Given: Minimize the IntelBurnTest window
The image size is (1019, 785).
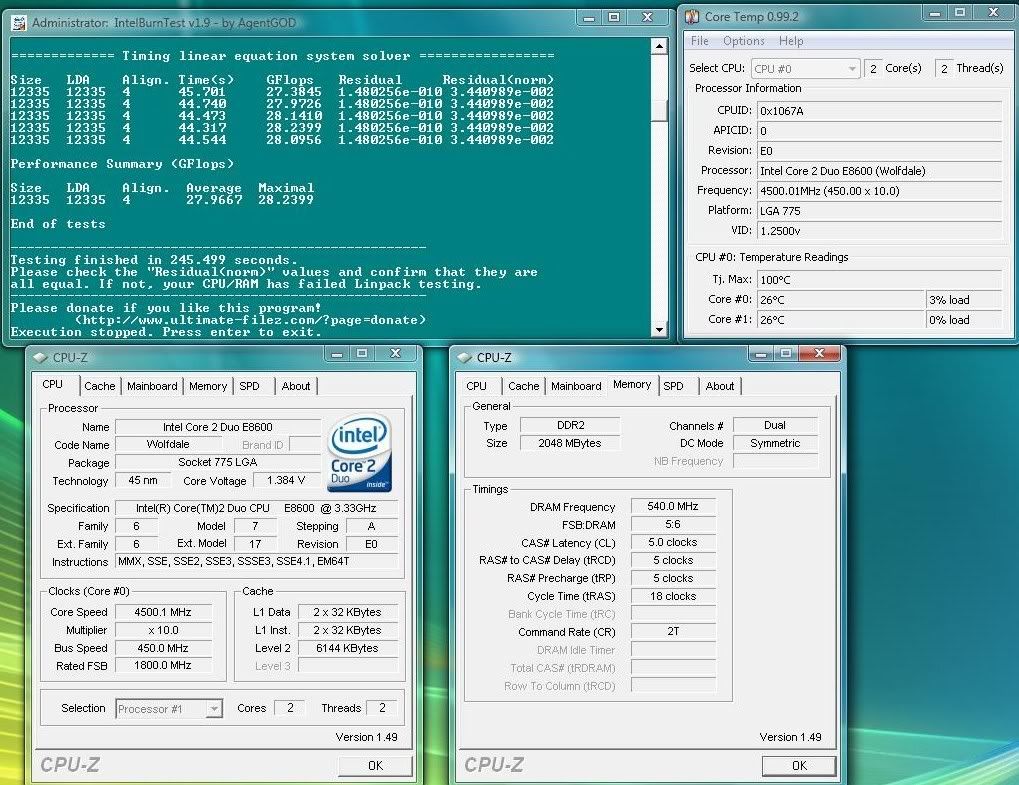Looking at the screenshot, I should pos(589,18).
